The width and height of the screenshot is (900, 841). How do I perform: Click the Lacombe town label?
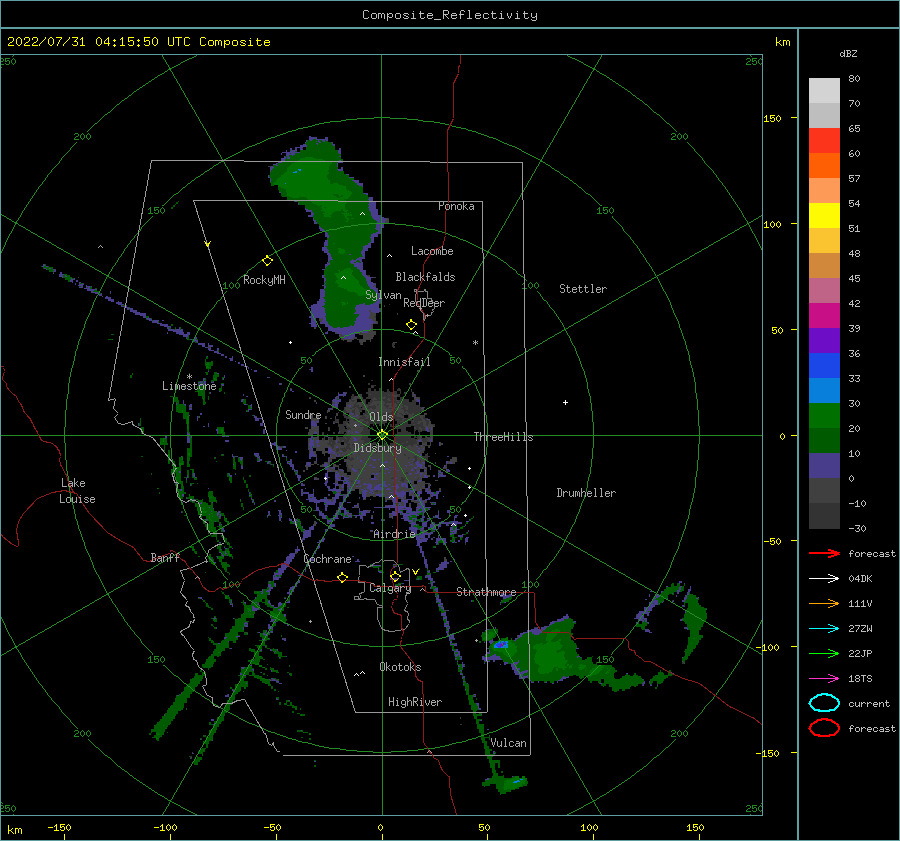click(x=432, y=251)
